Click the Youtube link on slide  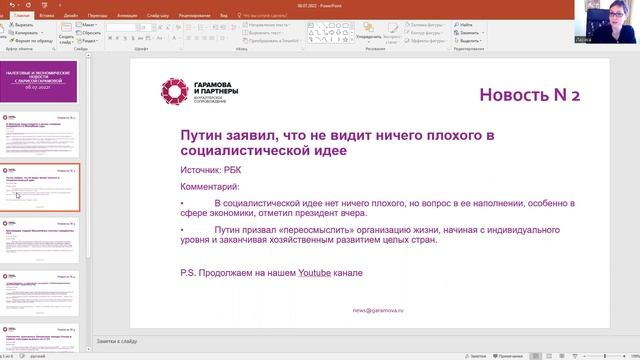click(x=314, y=273)
